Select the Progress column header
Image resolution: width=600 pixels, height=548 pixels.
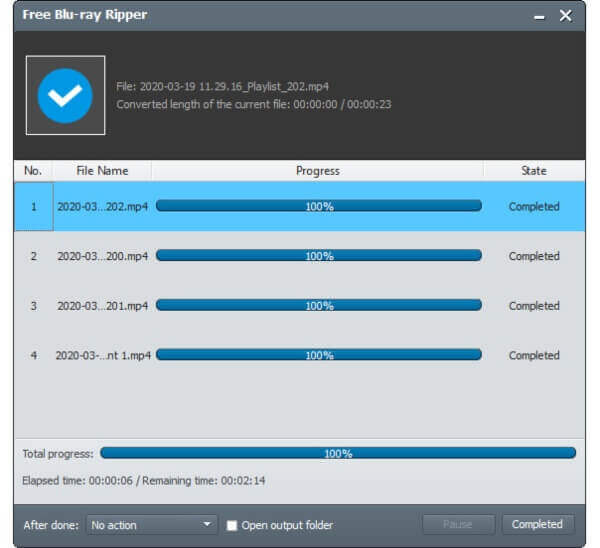click(x=318, y=171)
